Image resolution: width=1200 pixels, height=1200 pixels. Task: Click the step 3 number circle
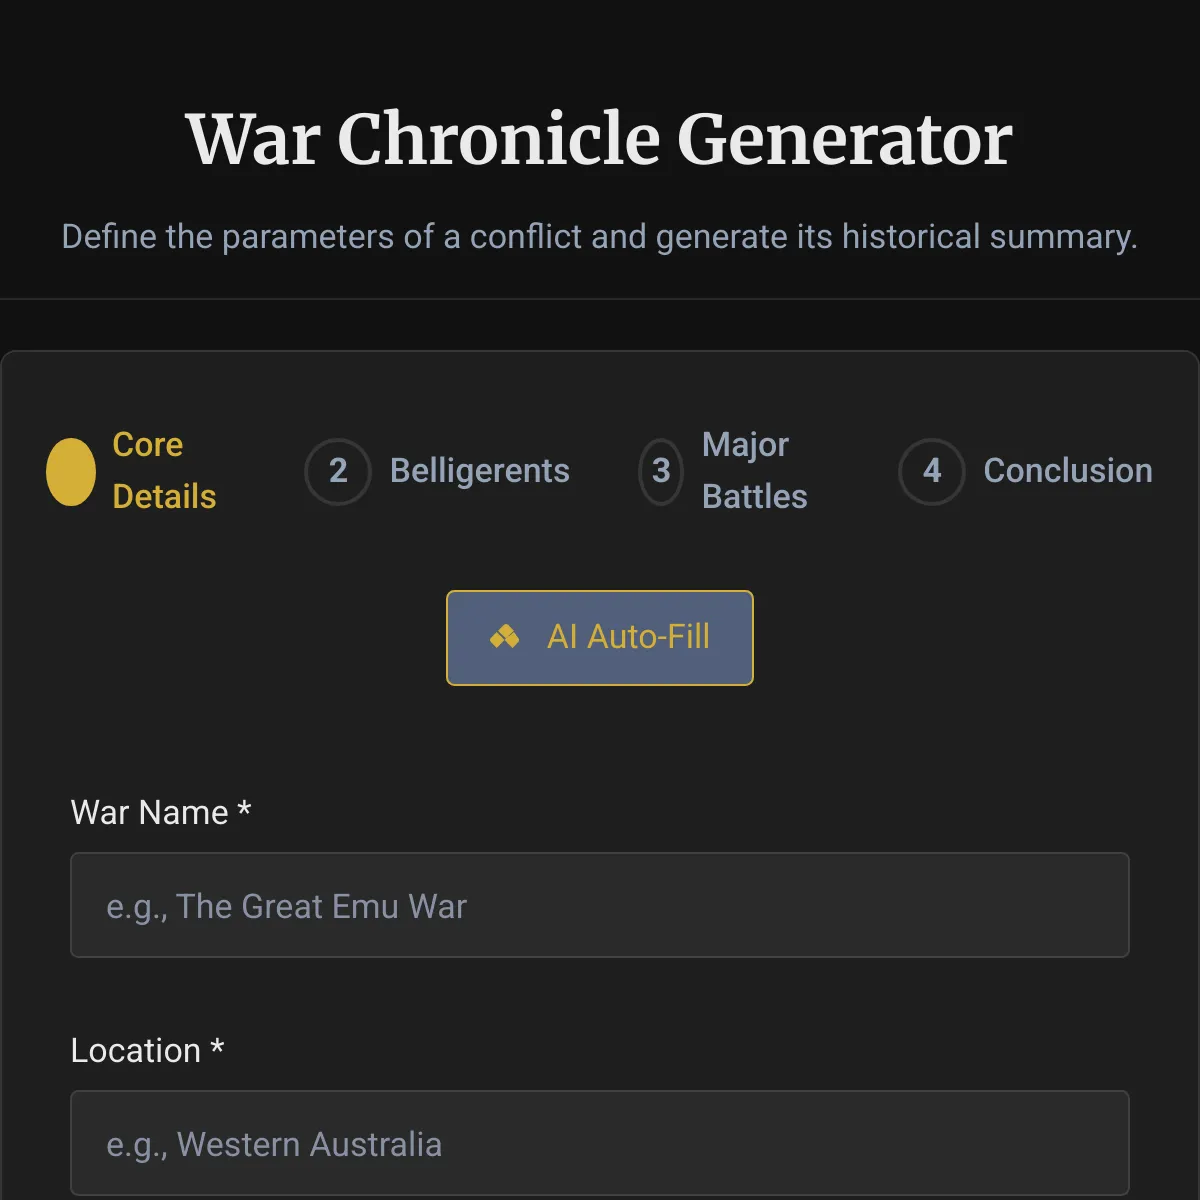pyautogui.click(x=661, y=471)
